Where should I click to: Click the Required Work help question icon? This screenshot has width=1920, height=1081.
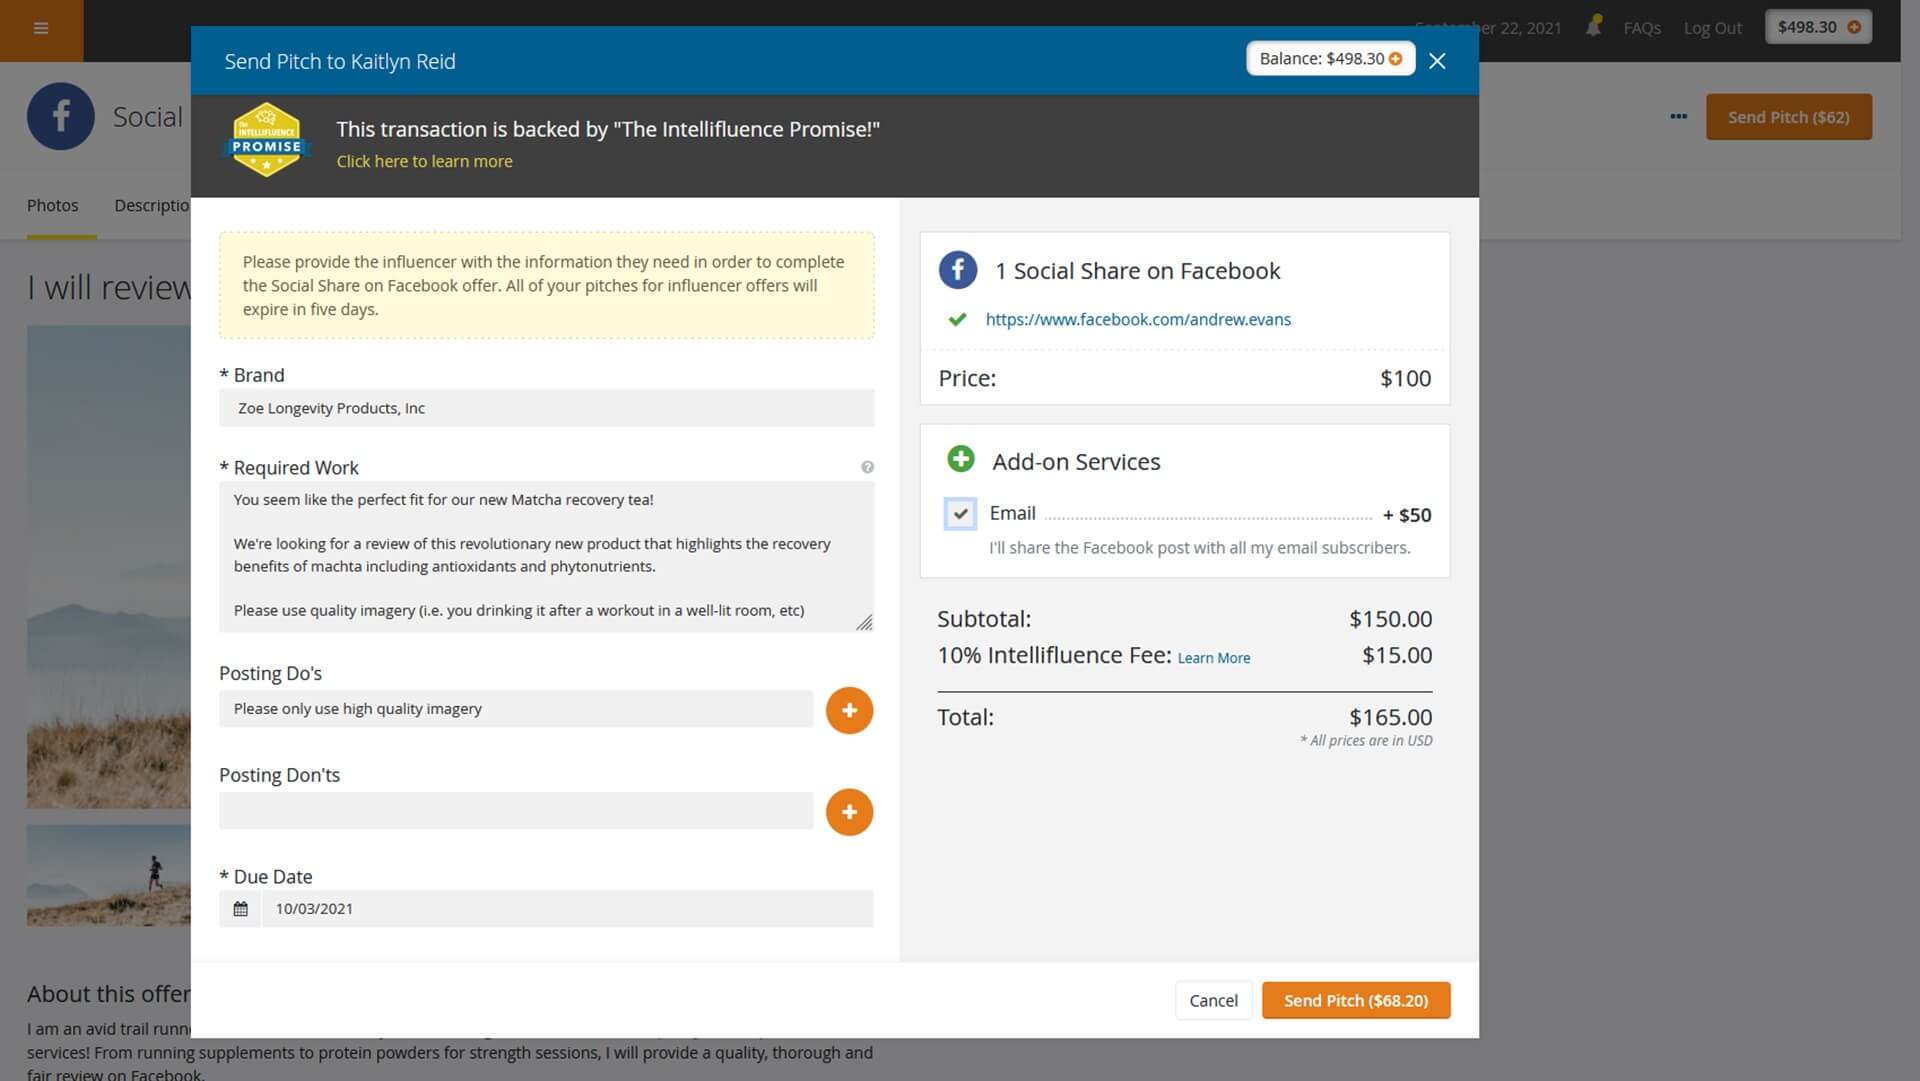tap(867, 467)
